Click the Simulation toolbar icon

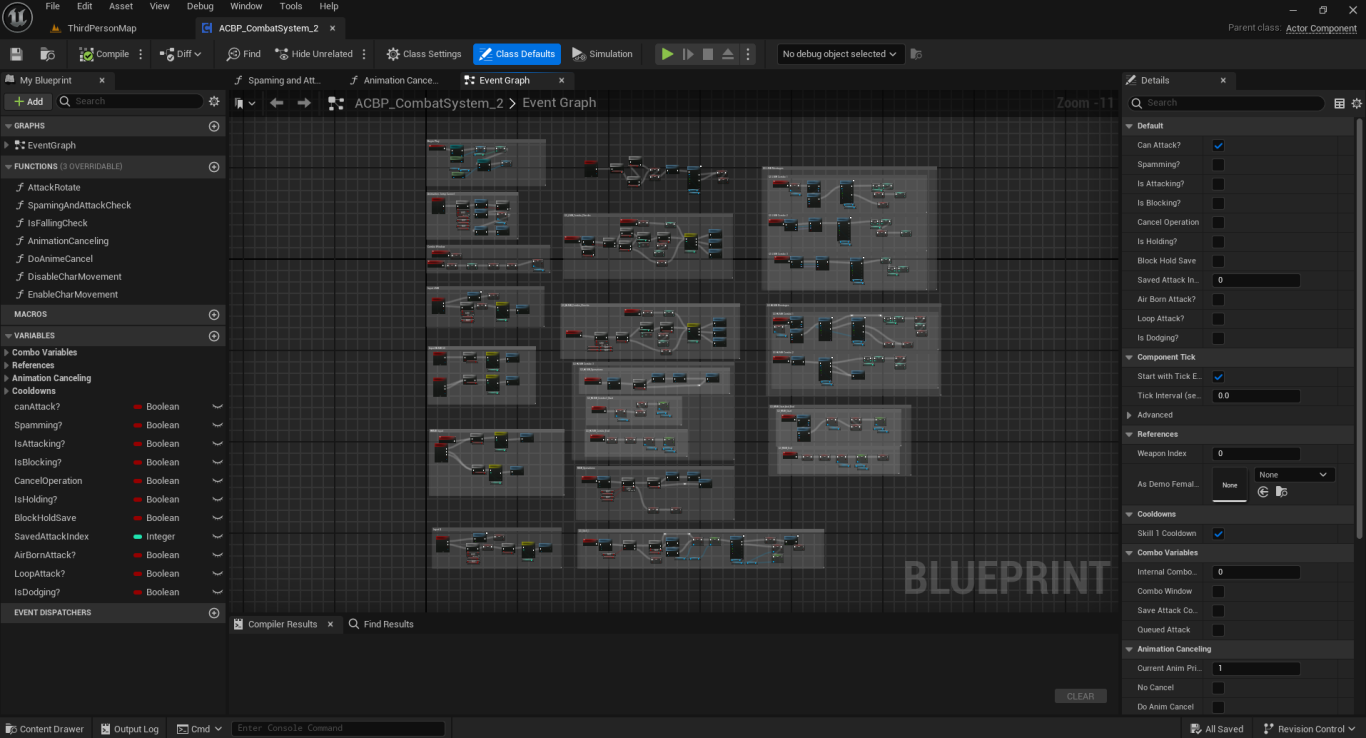pos(602,54)
